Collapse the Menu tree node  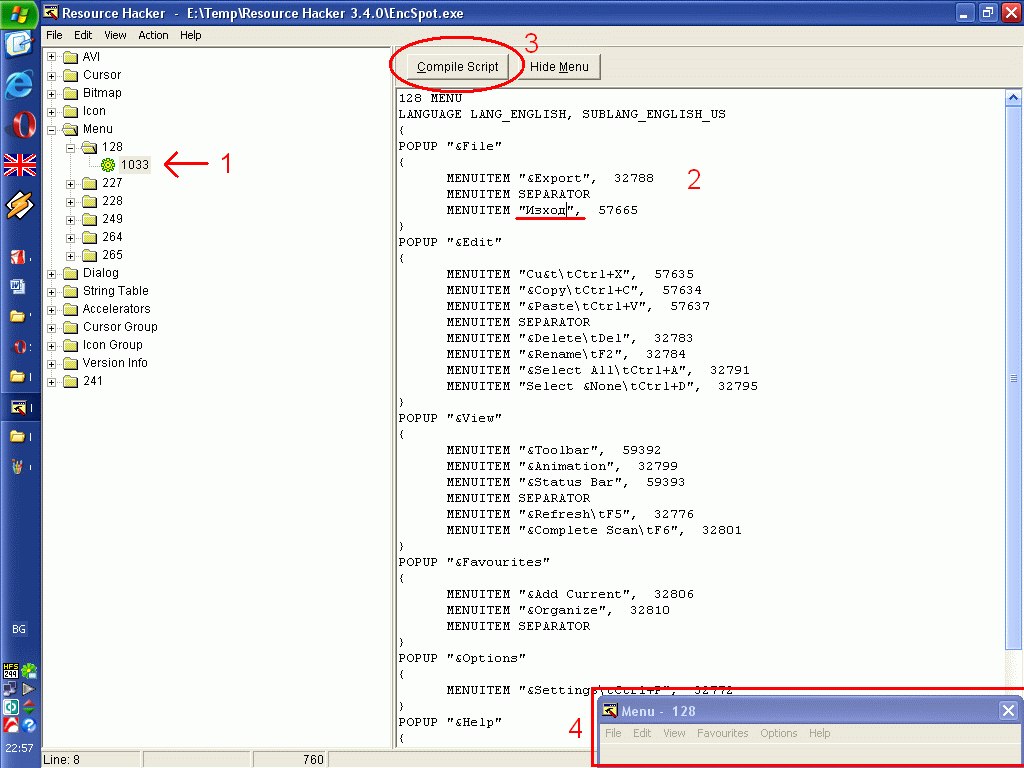52,130
